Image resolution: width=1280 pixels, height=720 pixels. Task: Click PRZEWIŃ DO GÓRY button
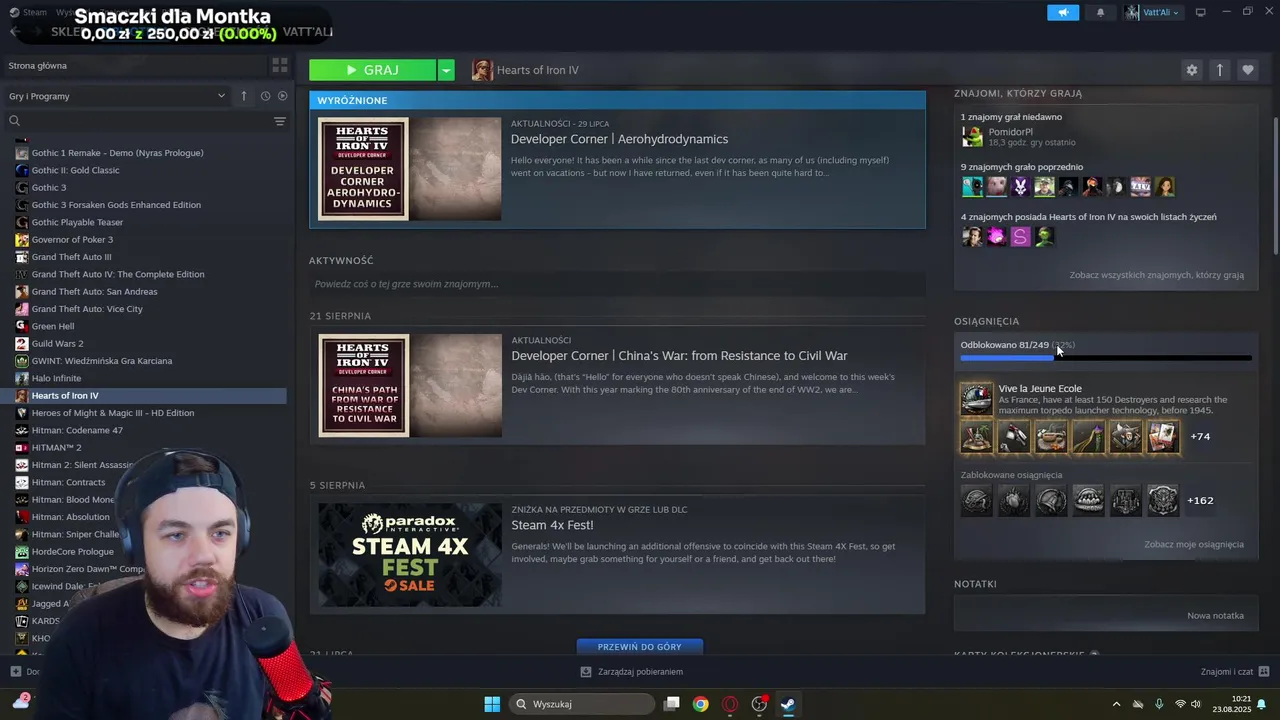tap(640, 647)
